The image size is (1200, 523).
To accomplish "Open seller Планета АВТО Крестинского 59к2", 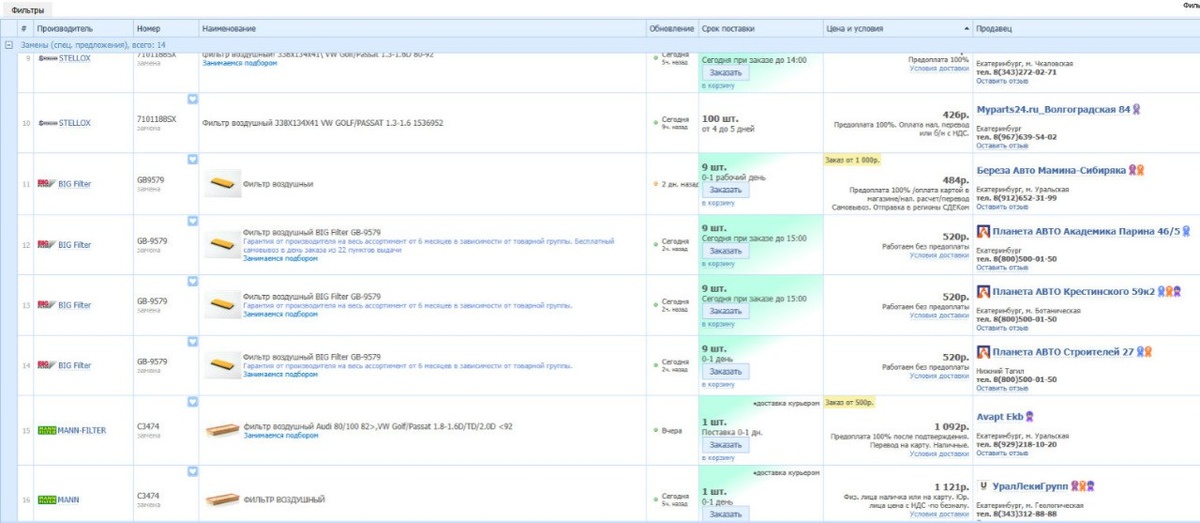I will (1073, 291).
